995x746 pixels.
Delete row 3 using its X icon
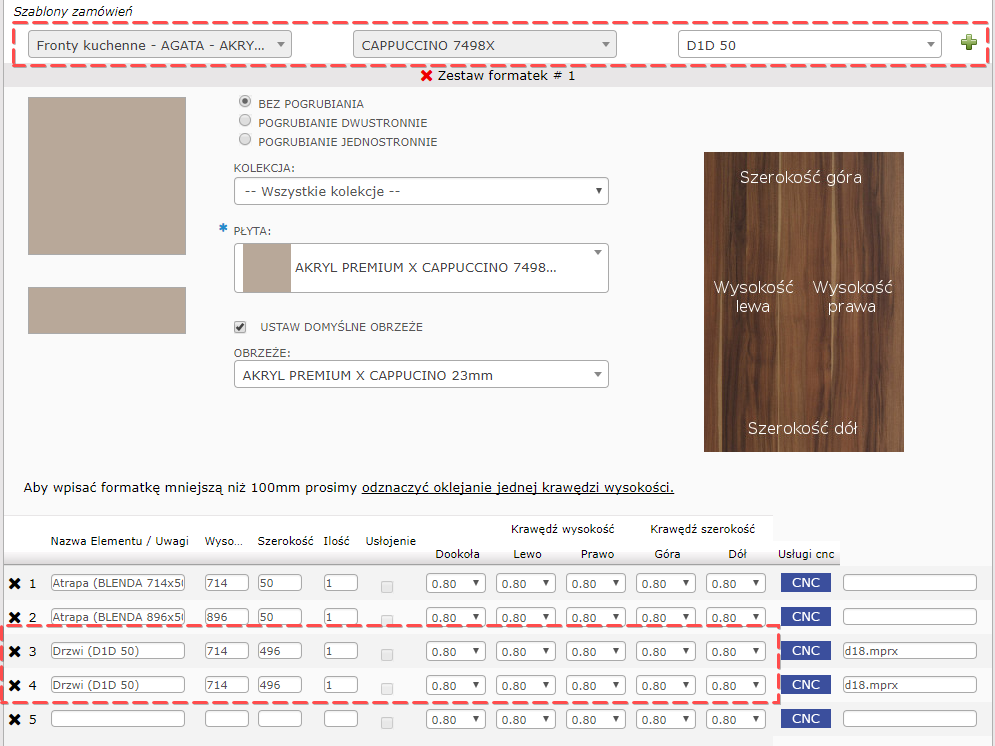[x=15, y=652]
